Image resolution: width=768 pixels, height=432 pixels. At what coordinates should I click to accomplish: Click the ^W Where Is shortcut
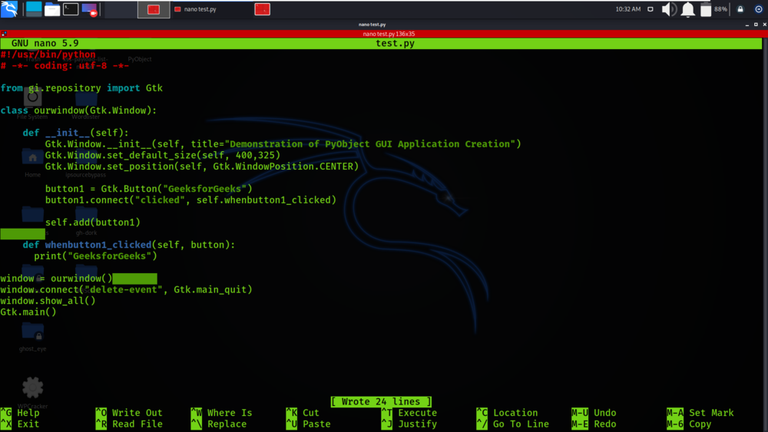tap(221, 413)
